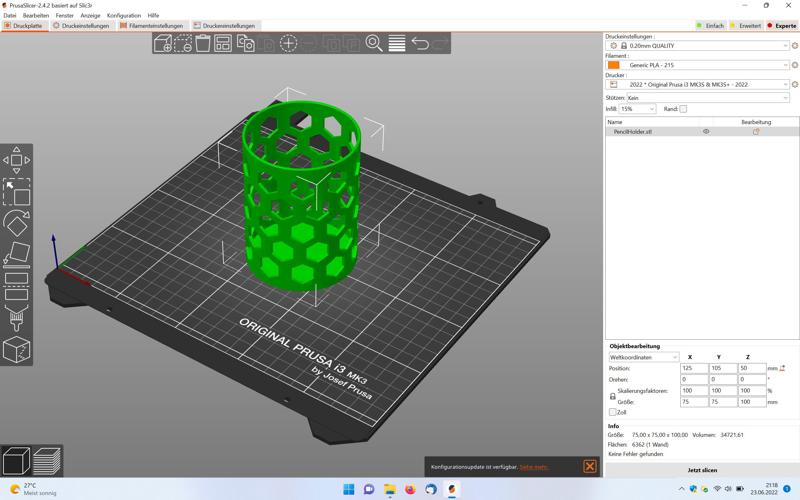This screenshot has width=800, height=500.
Task: Select the paint-on supports brush tool
Action: [16, 318]
